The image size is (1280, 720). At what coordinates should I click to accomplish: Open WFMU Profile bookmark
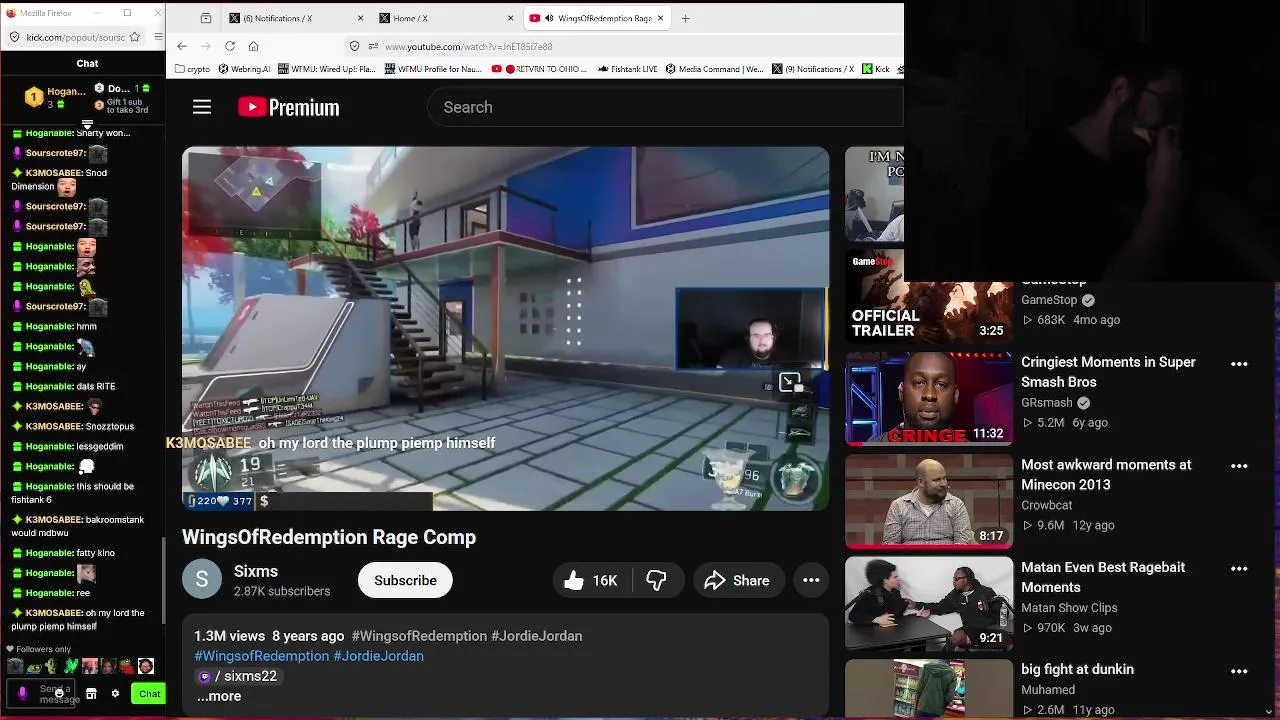tap(433, 69)
